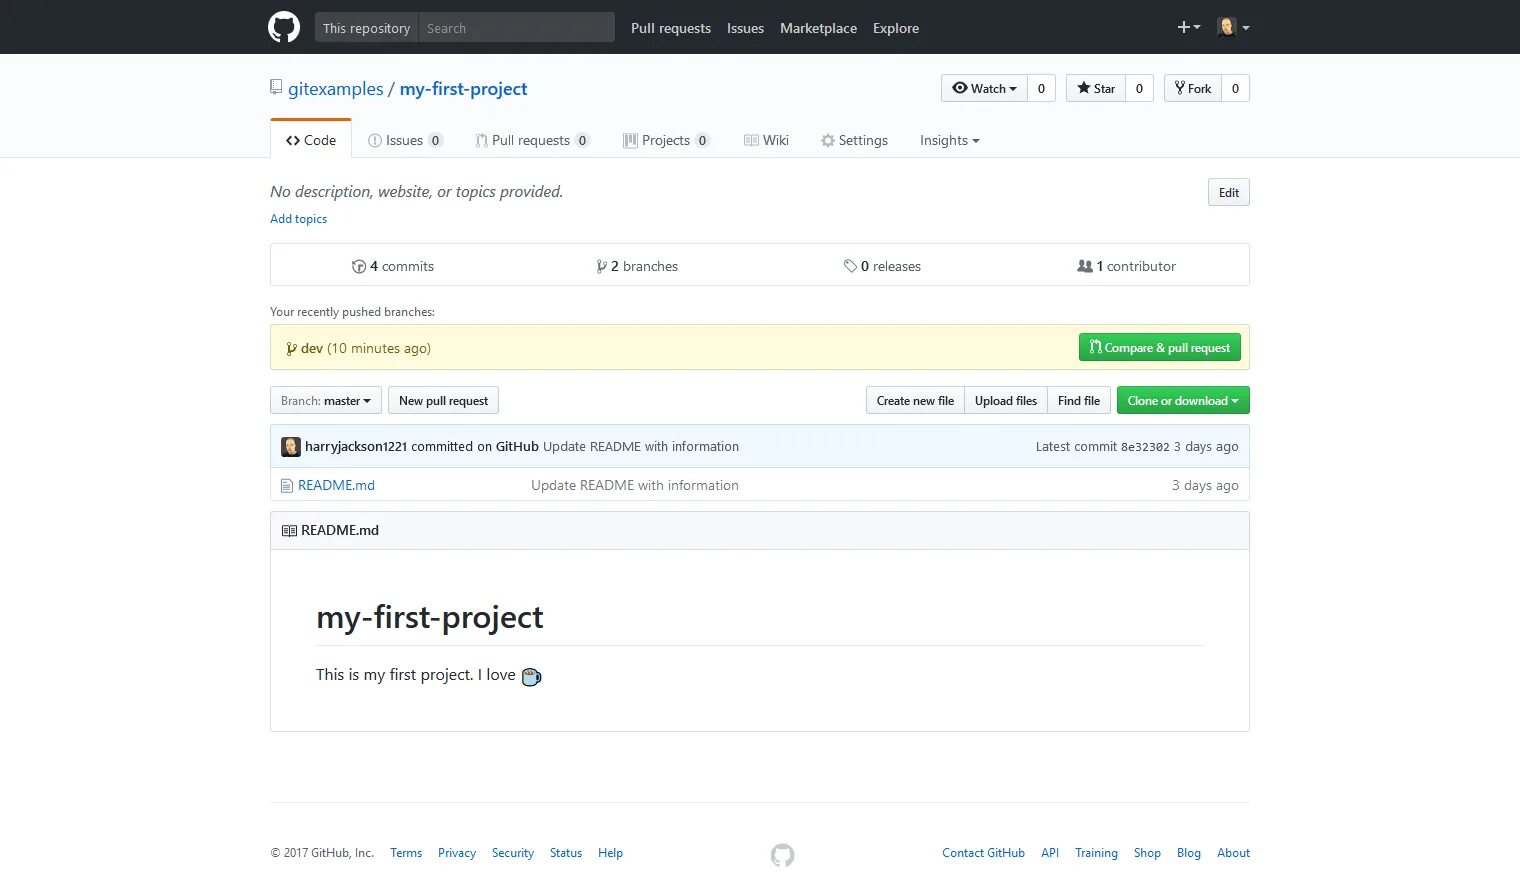Screen dimensions: 1520x890
Task: Open the API footer link
Action: (1050, 853)
